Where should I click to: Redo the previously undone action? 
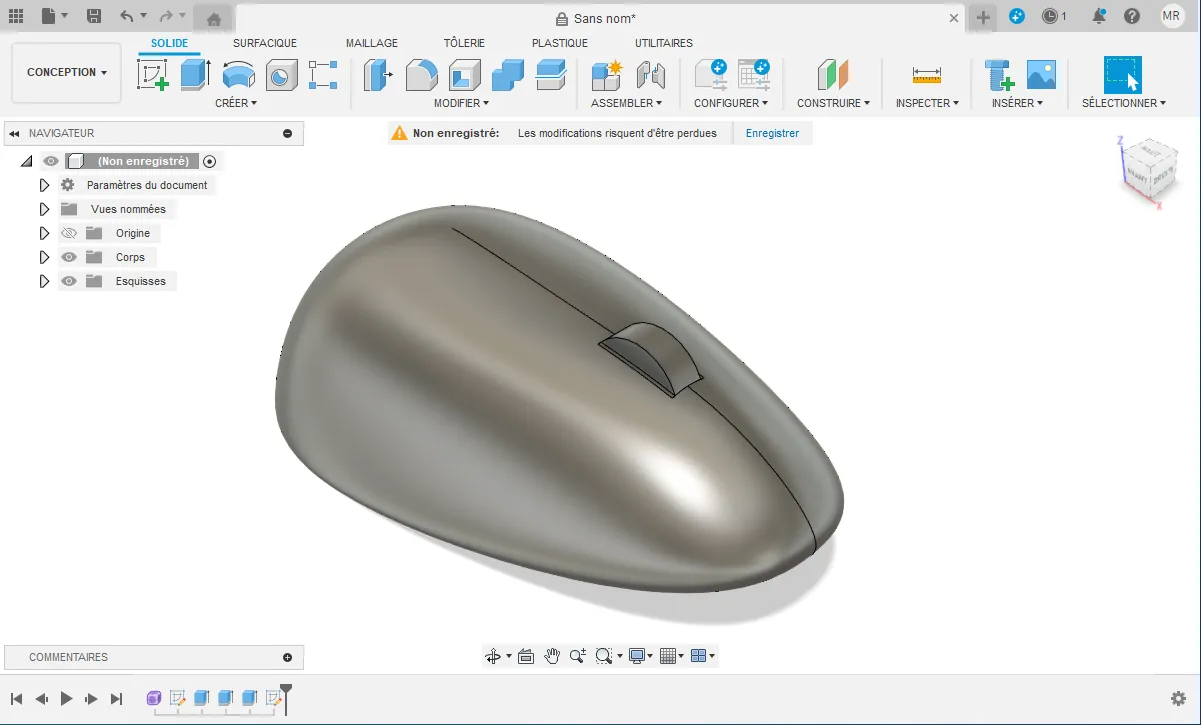166,16
